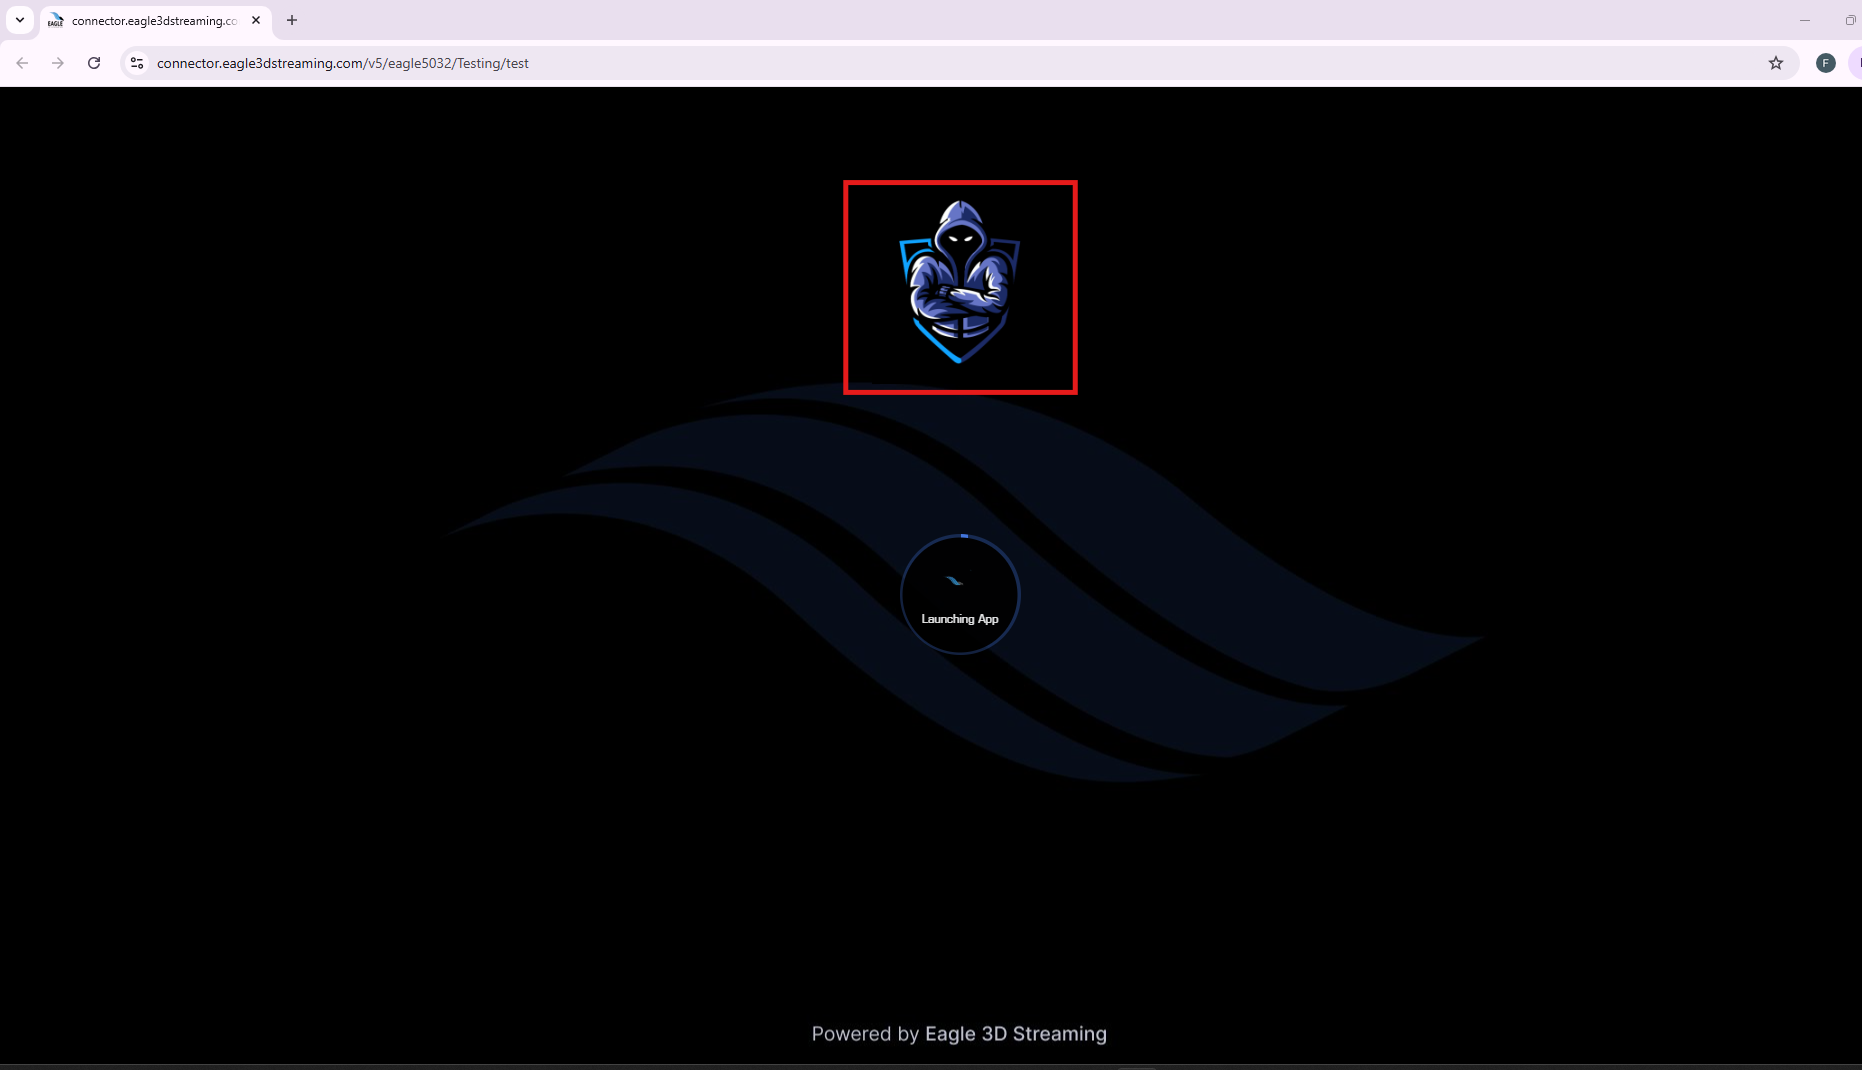
Task: Click the loading progress ring's top marker
Action: tap(964, 536)
